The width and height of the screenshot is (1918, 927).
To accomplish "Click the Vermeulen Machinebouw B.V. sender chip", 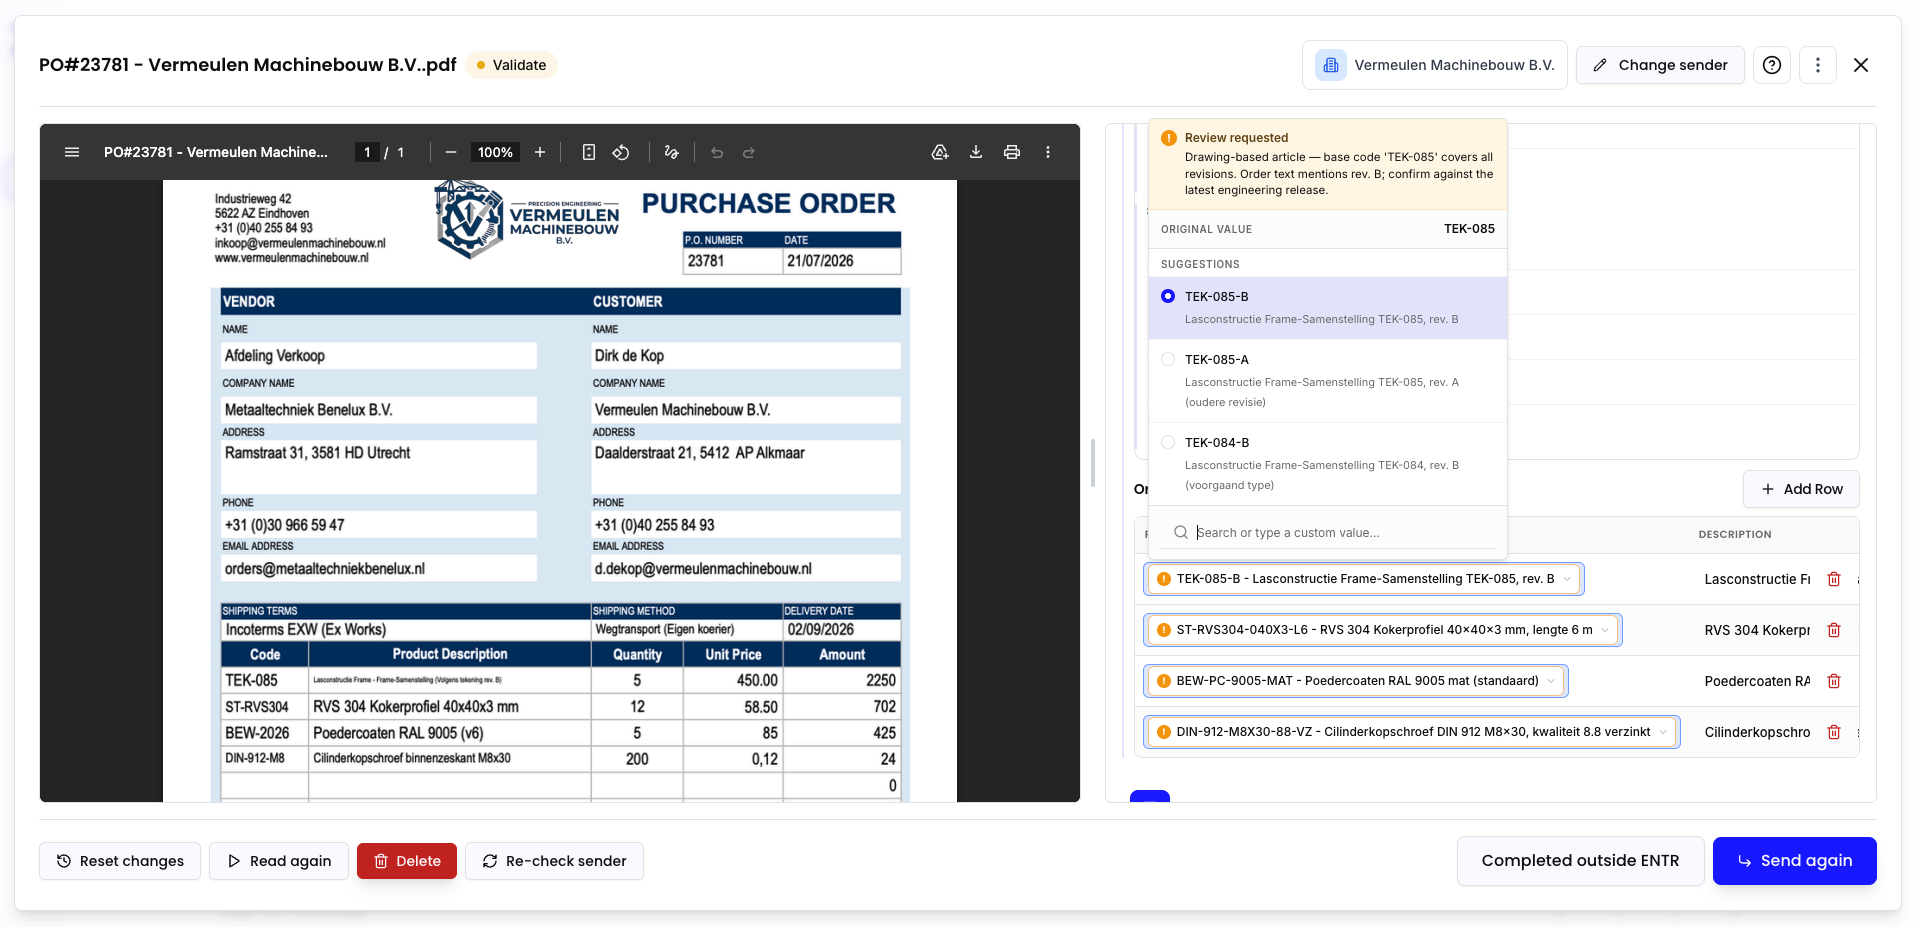I will pos(1434,65).
